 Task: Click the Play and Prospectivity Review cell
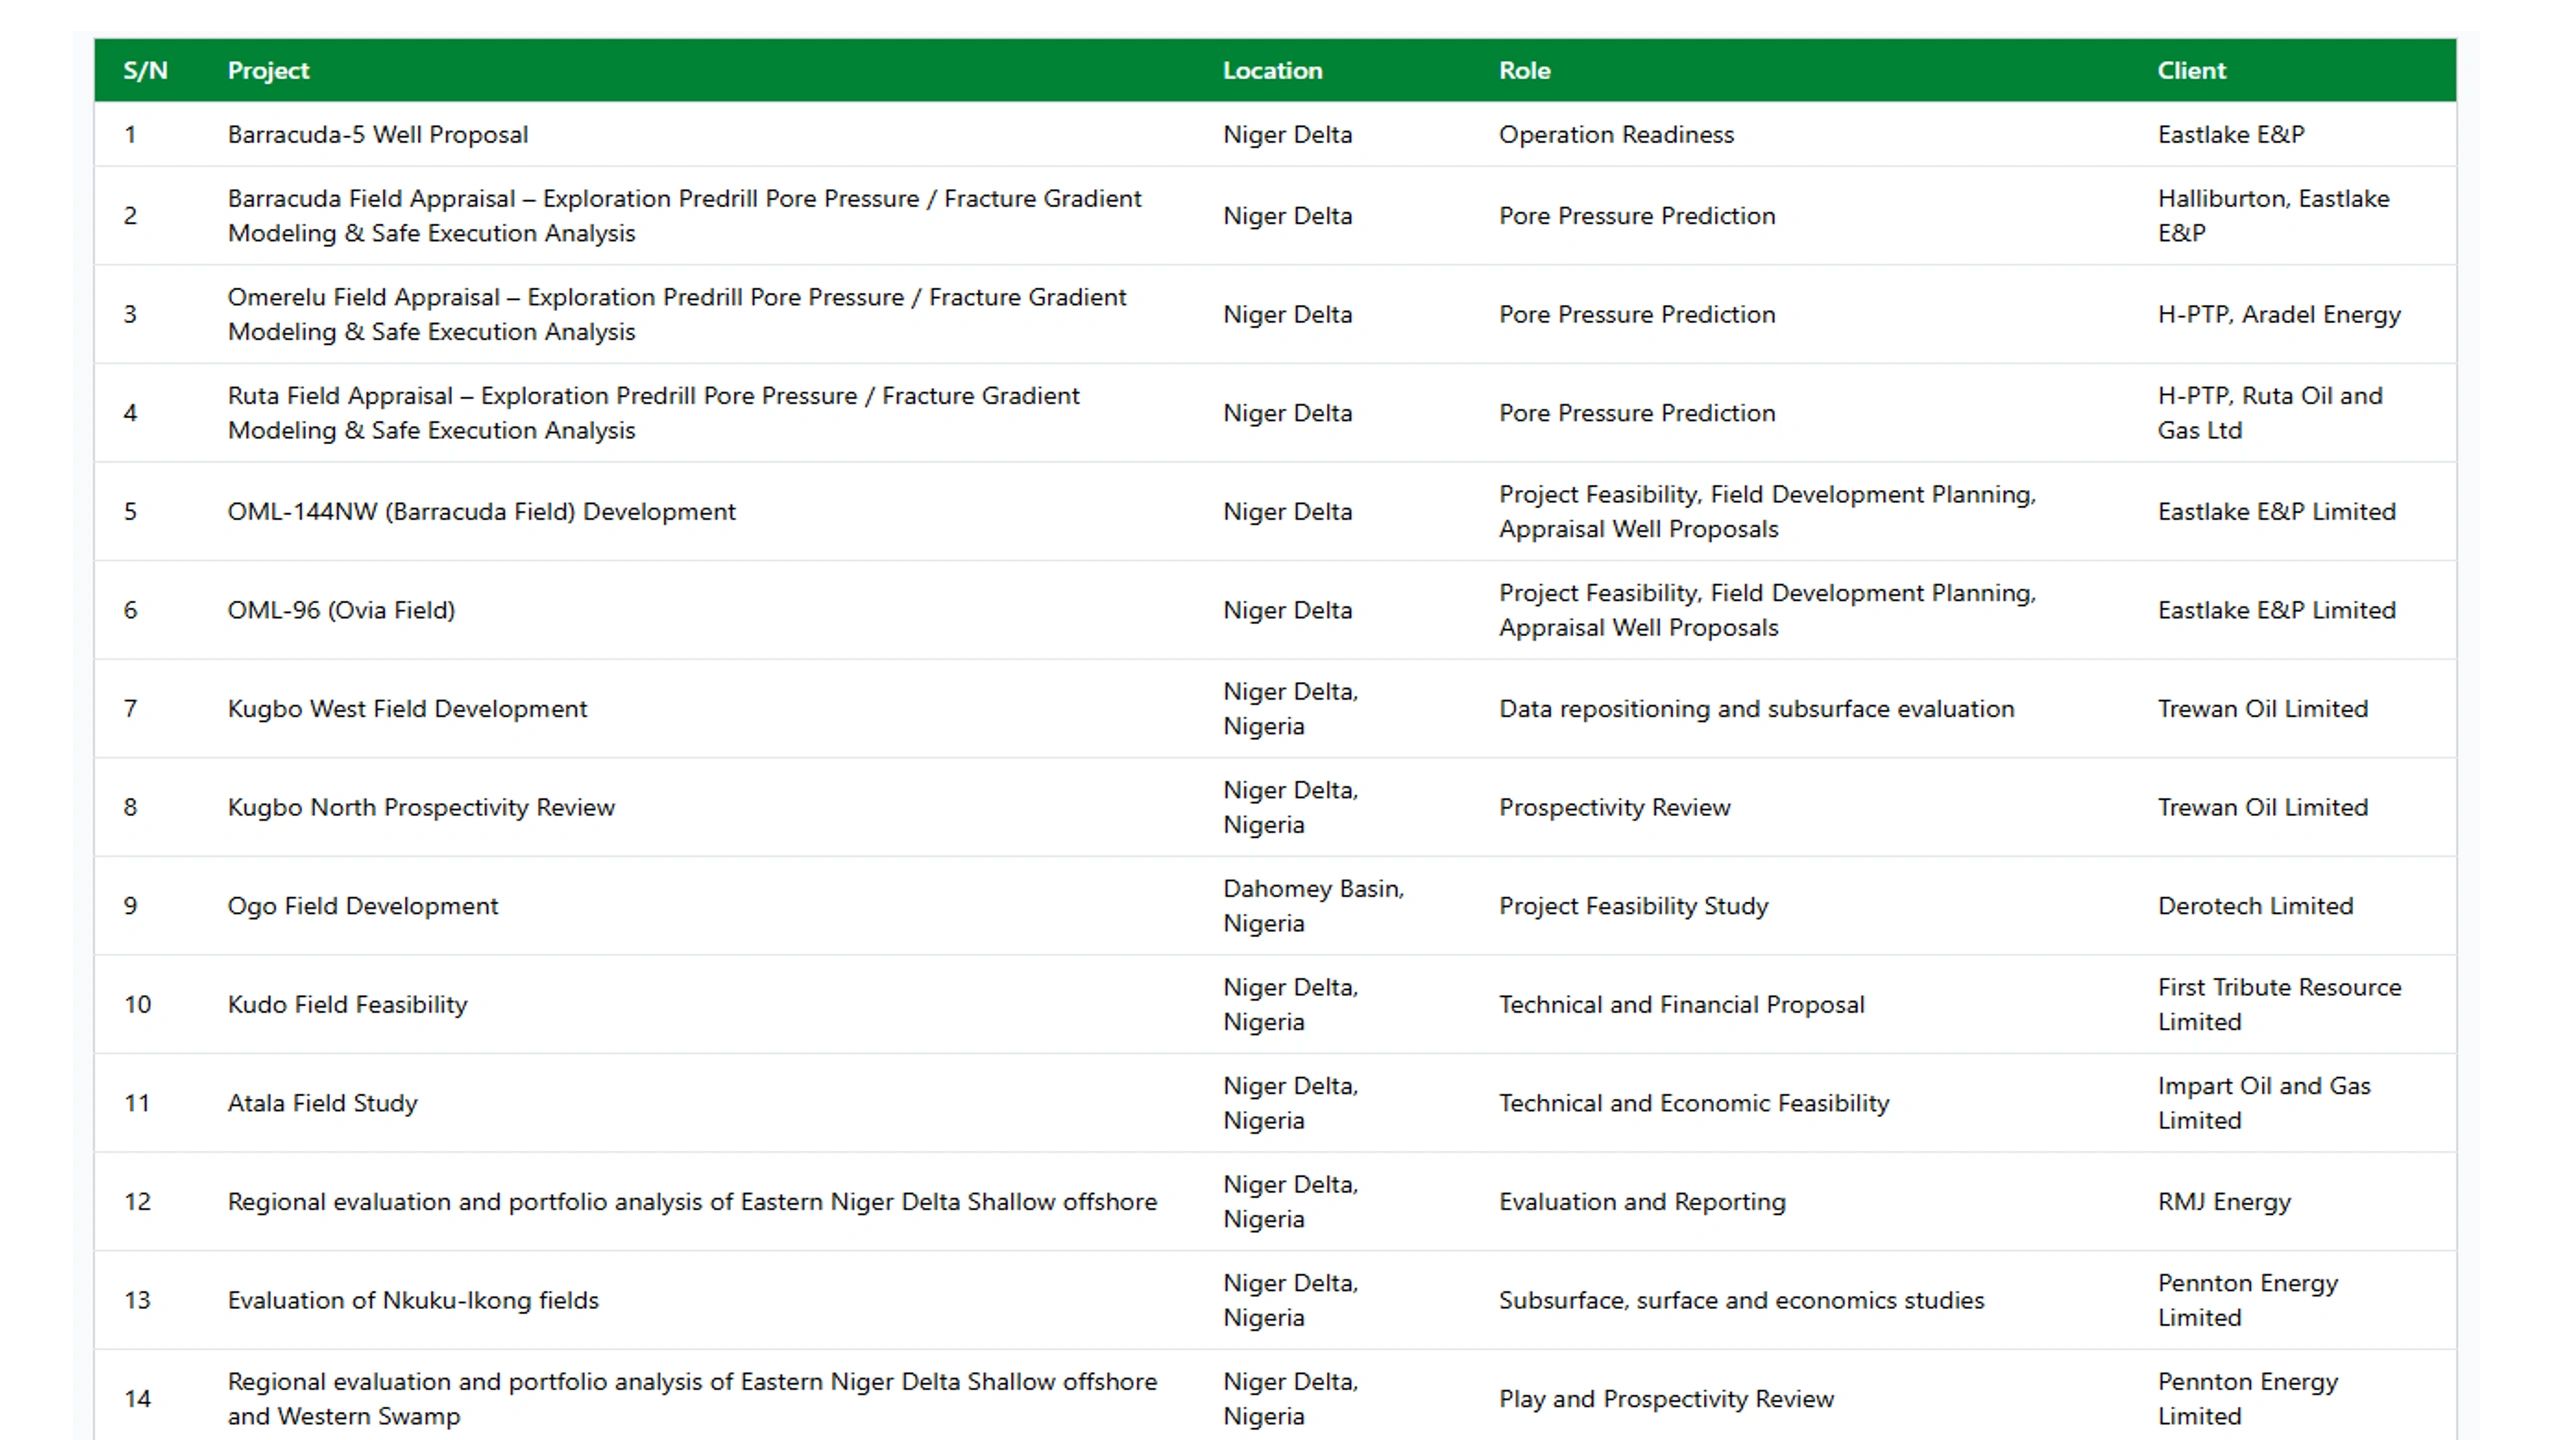(1666, 1399)
